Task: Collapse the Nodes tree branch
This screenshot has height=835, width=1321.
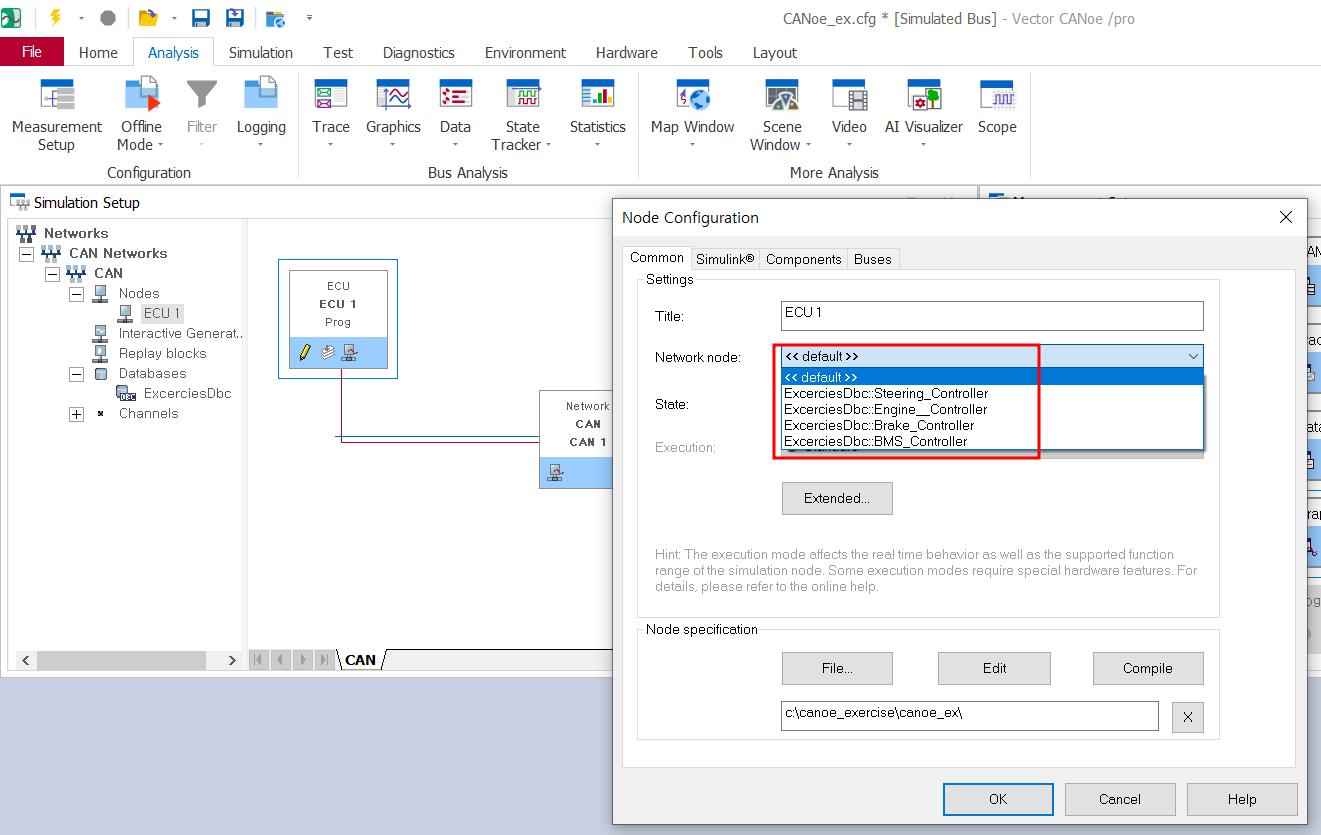Action: tap(76, 294)
